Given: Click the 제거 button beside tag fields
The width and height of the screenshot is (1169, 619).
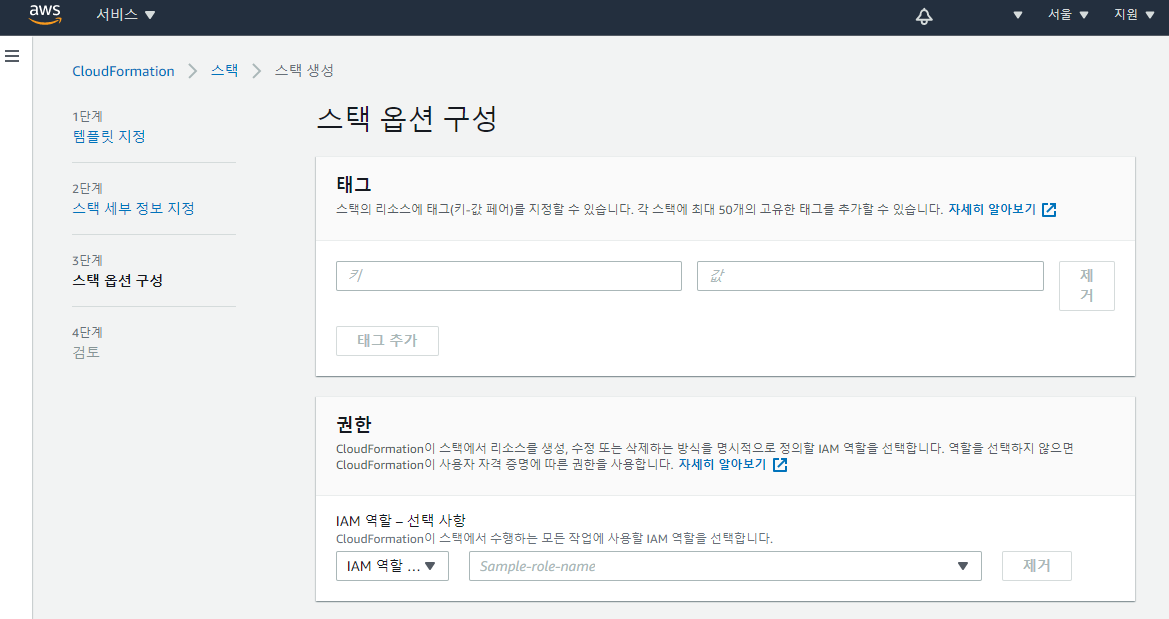Looking at the screenshot, I should (1087, 286).
